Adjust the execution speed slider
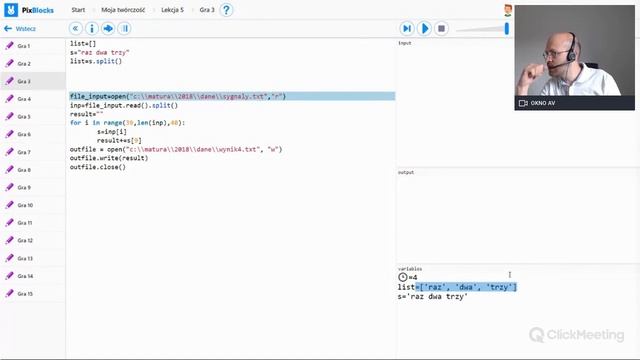Image resolution: width=640 pixels, height=360 pixels. point(507,29)
